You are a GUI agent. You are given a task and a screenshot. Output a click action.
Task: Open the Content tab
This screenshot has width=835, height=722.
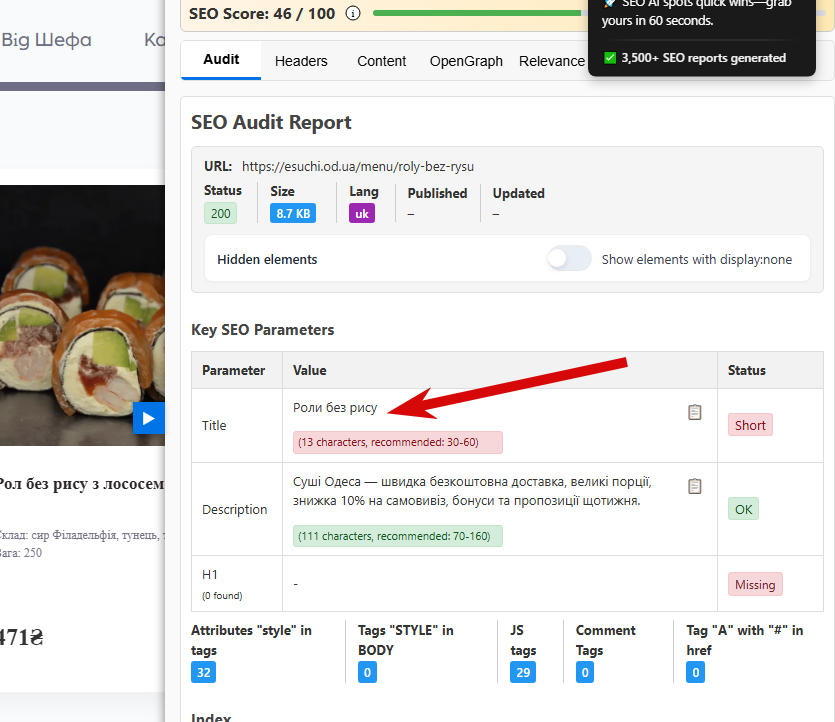coord(382,61)
